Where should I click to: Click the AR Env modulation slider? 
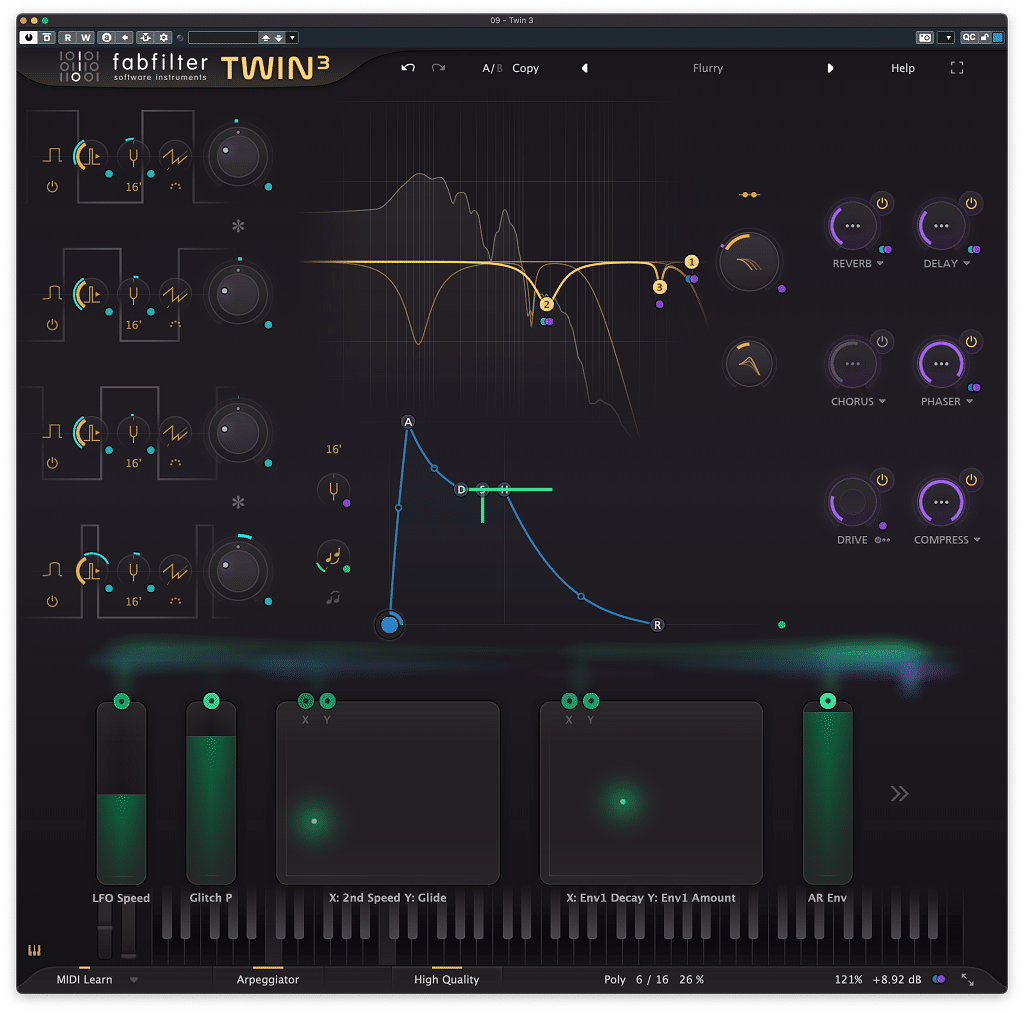[827, 792]
